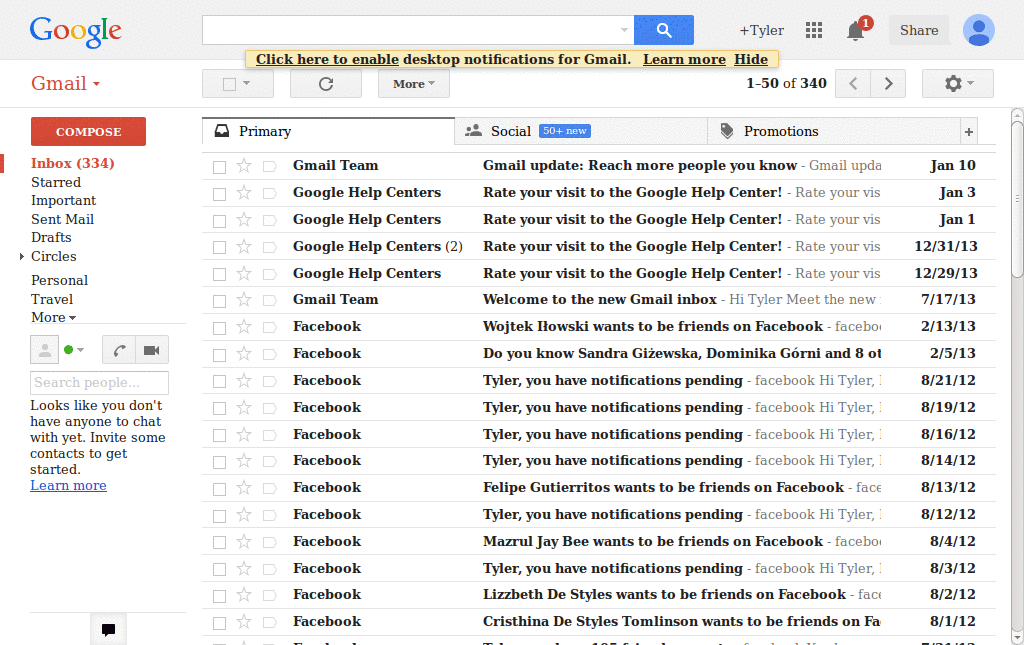Viewport: 1024px width, 645px height.
Task: Go to the previous page of emails
Action: point(853,84)
